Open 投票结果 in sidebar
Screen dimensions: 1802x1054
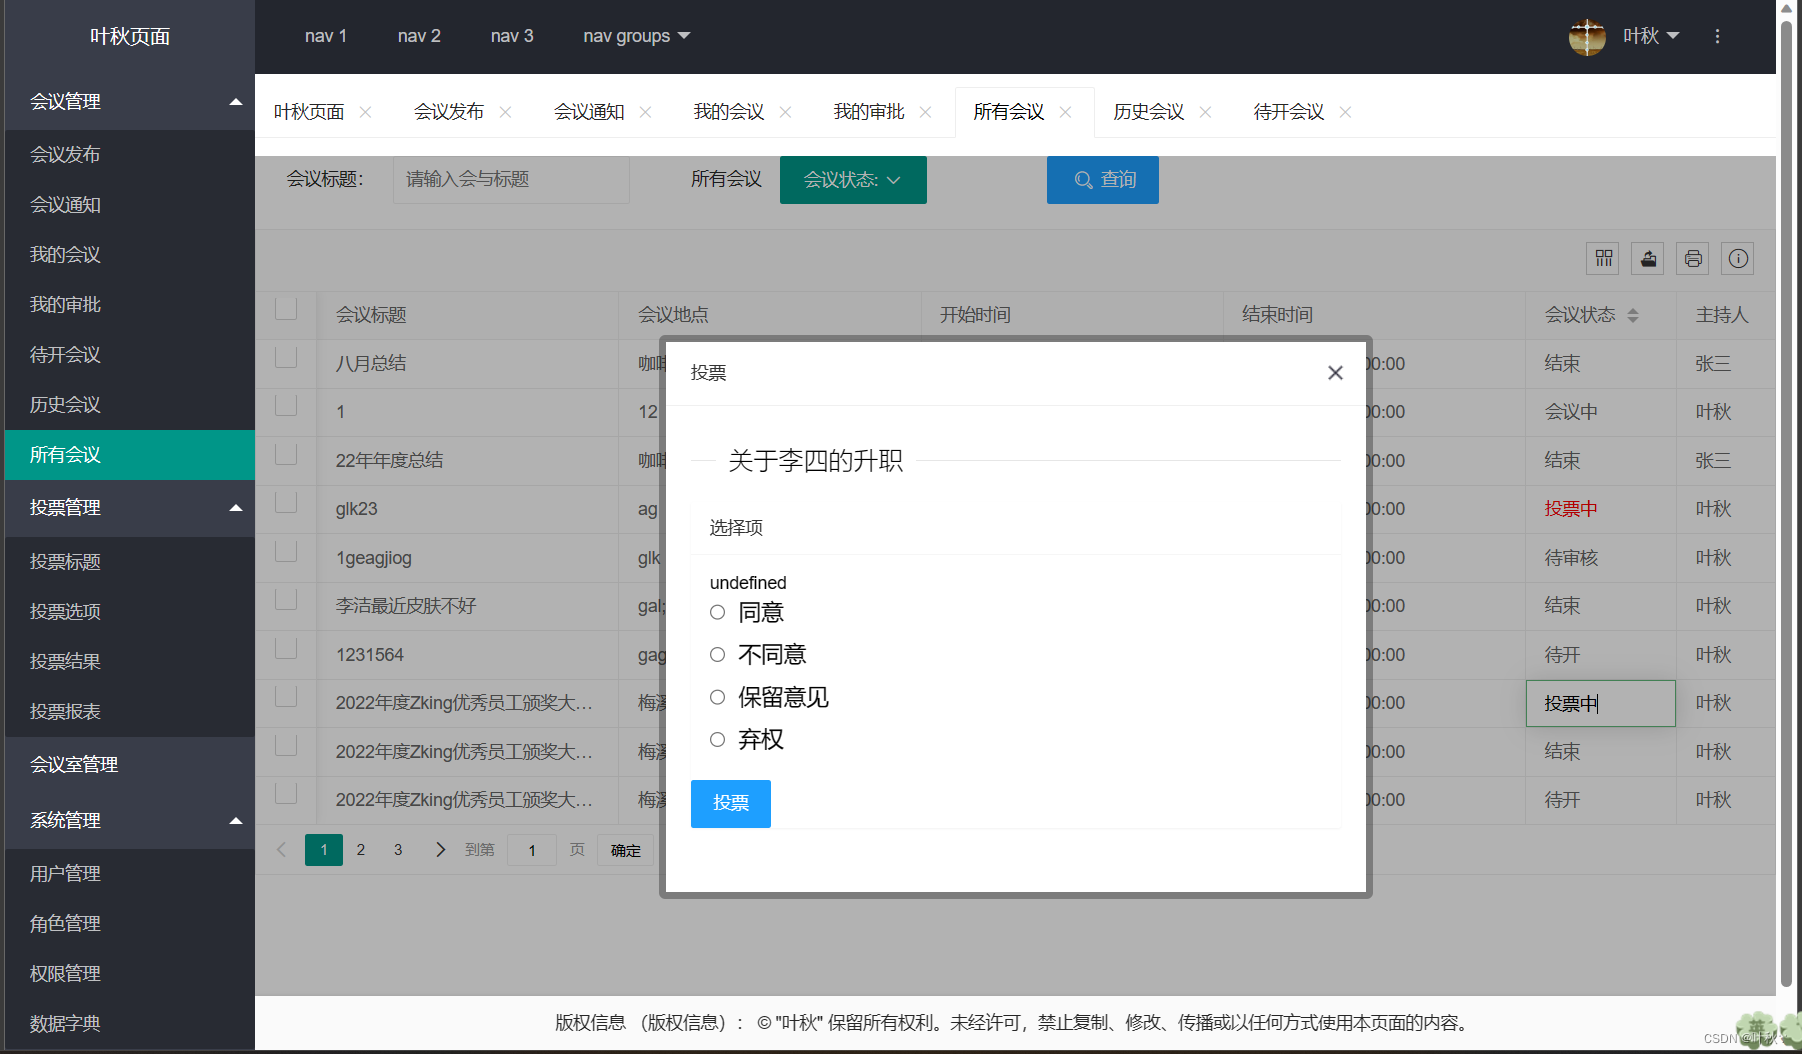click(130, 662)
